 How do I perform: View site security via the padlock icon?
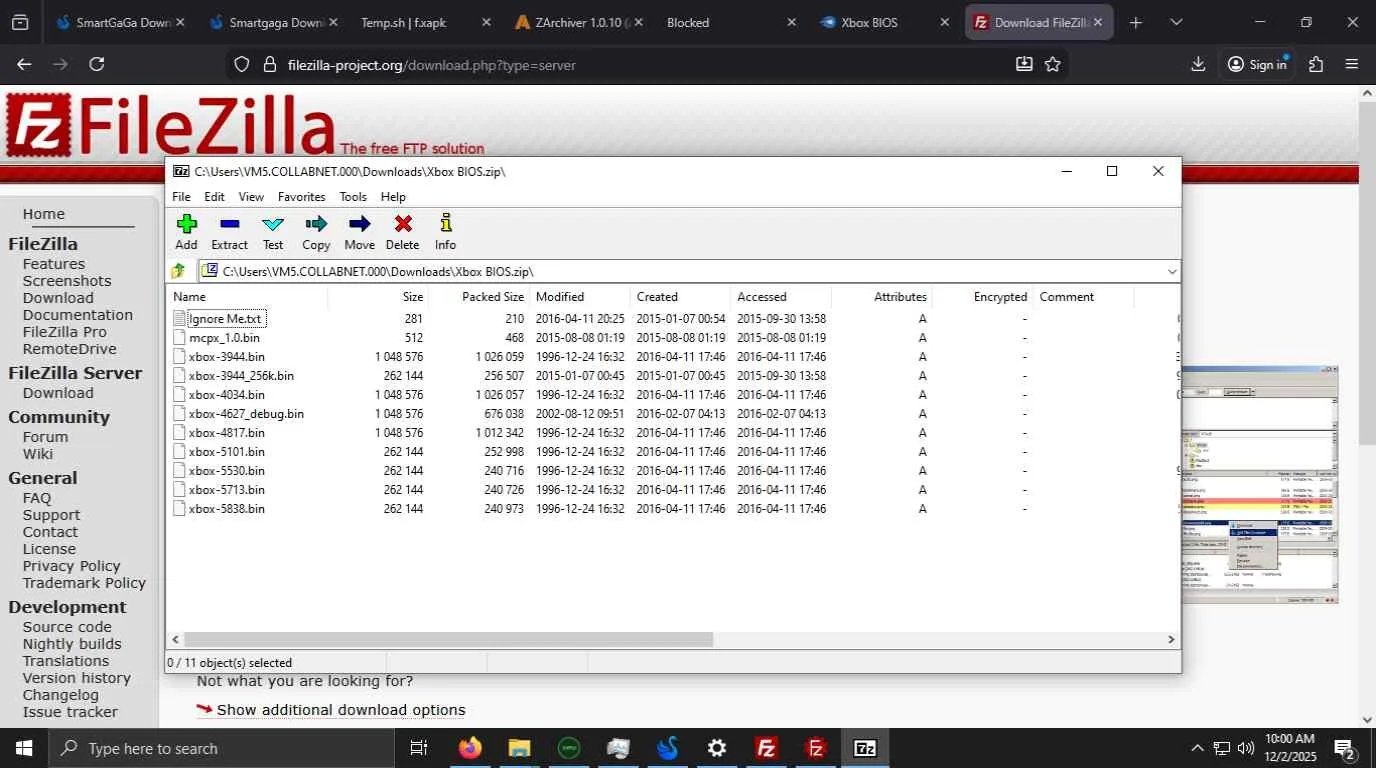[268, 64]
